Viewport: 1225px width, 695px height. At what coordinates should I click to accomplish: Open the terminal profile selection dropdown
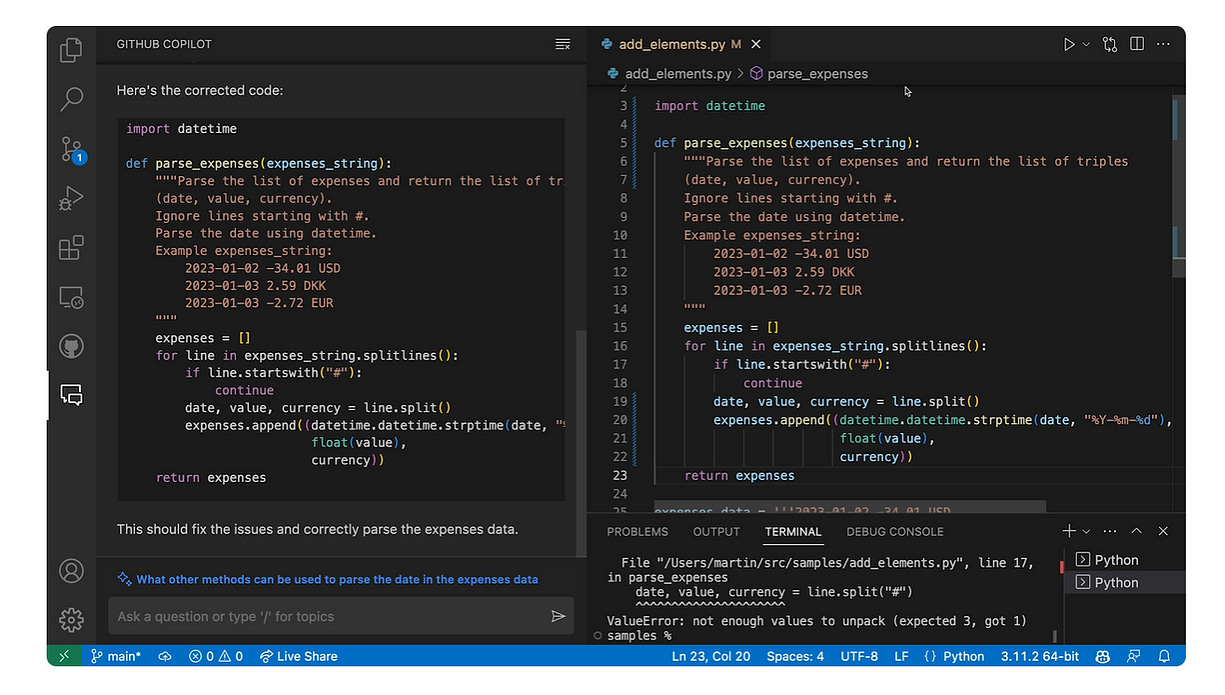pos(1086,531)
